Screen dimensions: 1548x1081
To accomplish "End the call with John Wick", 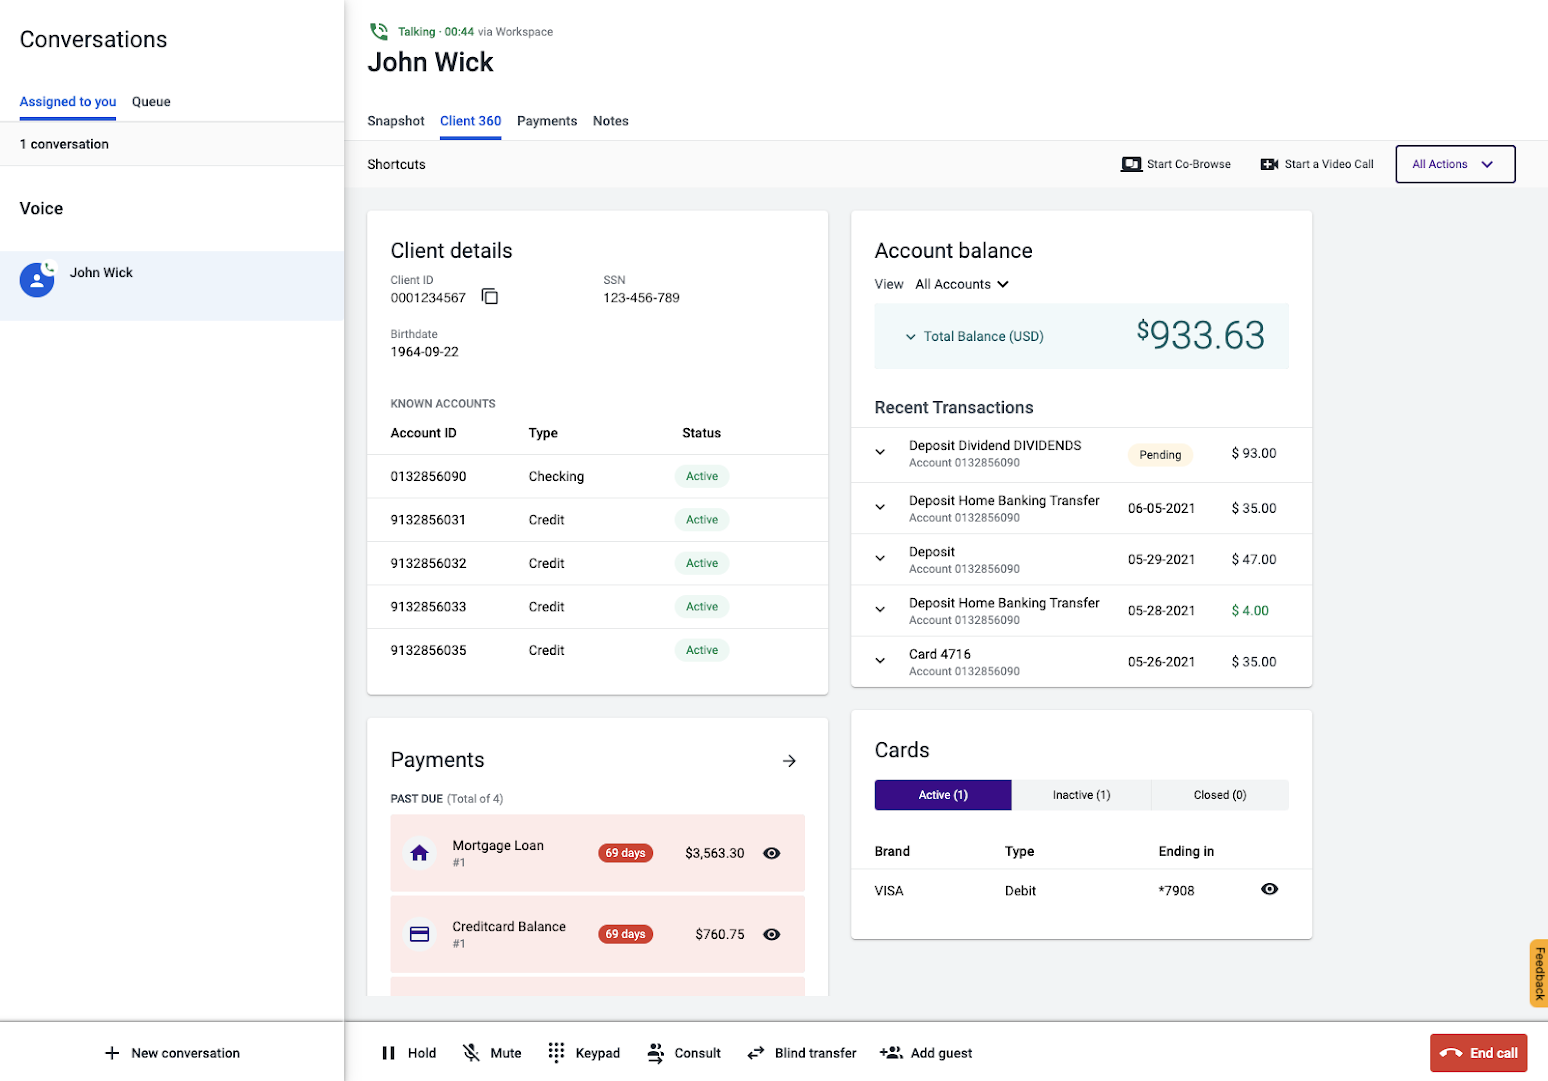I will click(x=1478, y=1053).
